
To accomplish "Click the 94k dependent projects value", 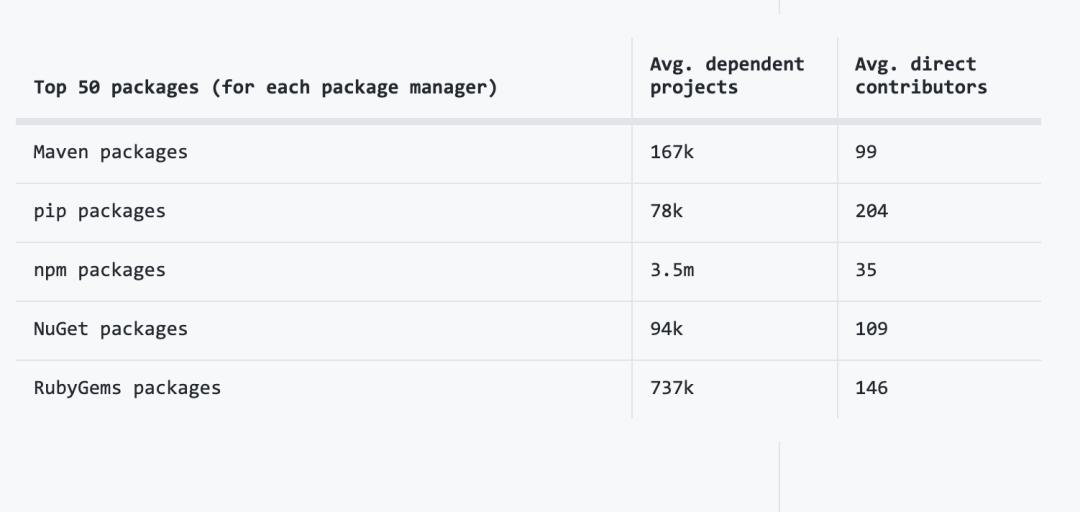I will pyautogui.click(x=666, y=329).
